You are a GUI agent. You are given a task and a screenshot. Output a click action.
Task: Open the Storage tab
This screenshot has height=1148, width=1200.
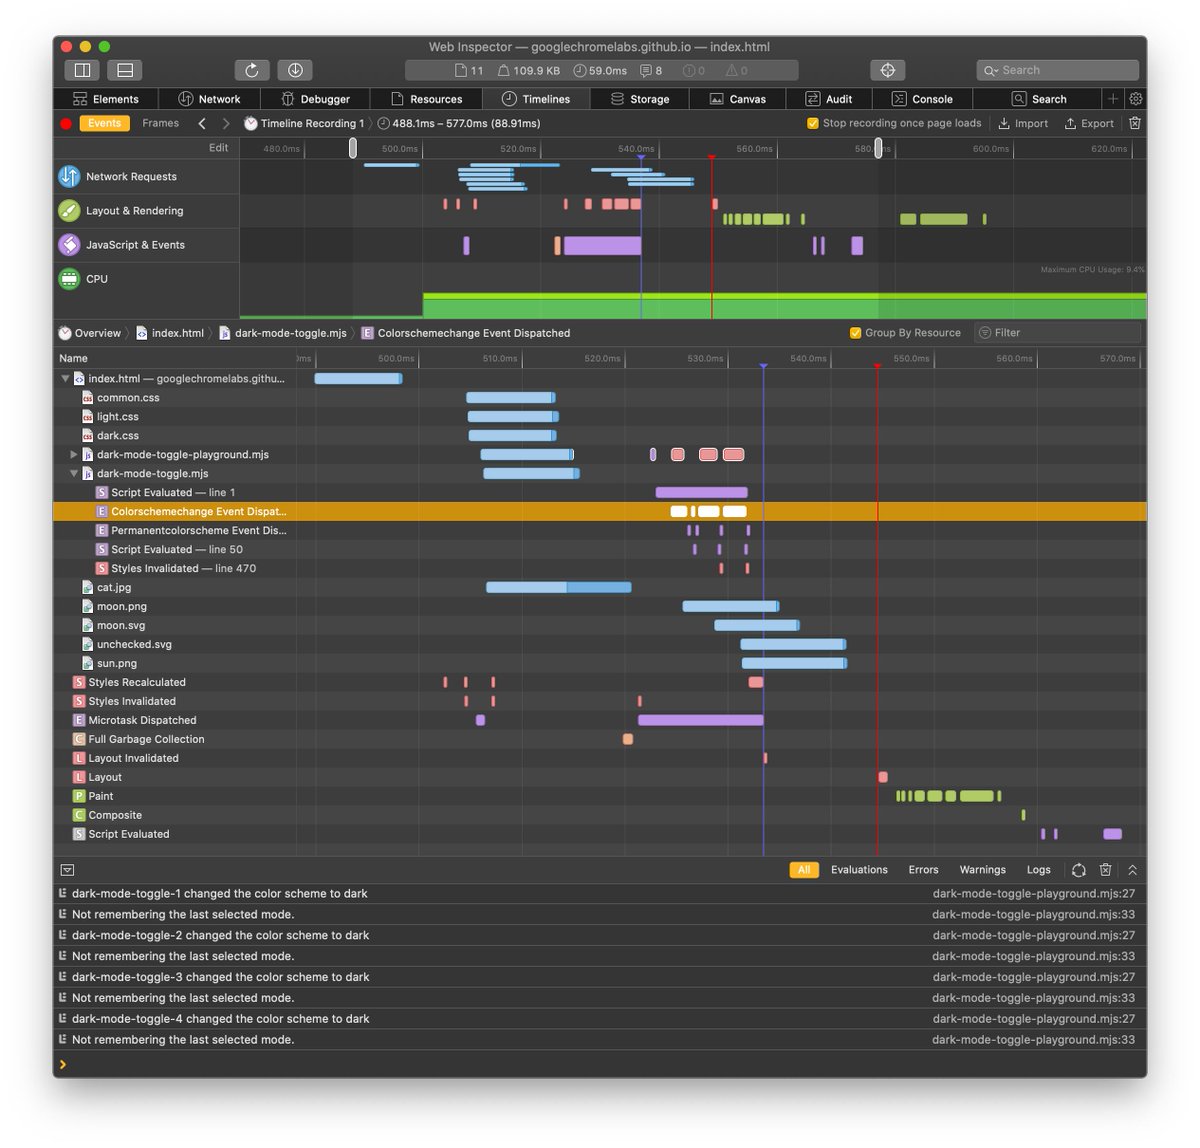[x=640, y=99]
